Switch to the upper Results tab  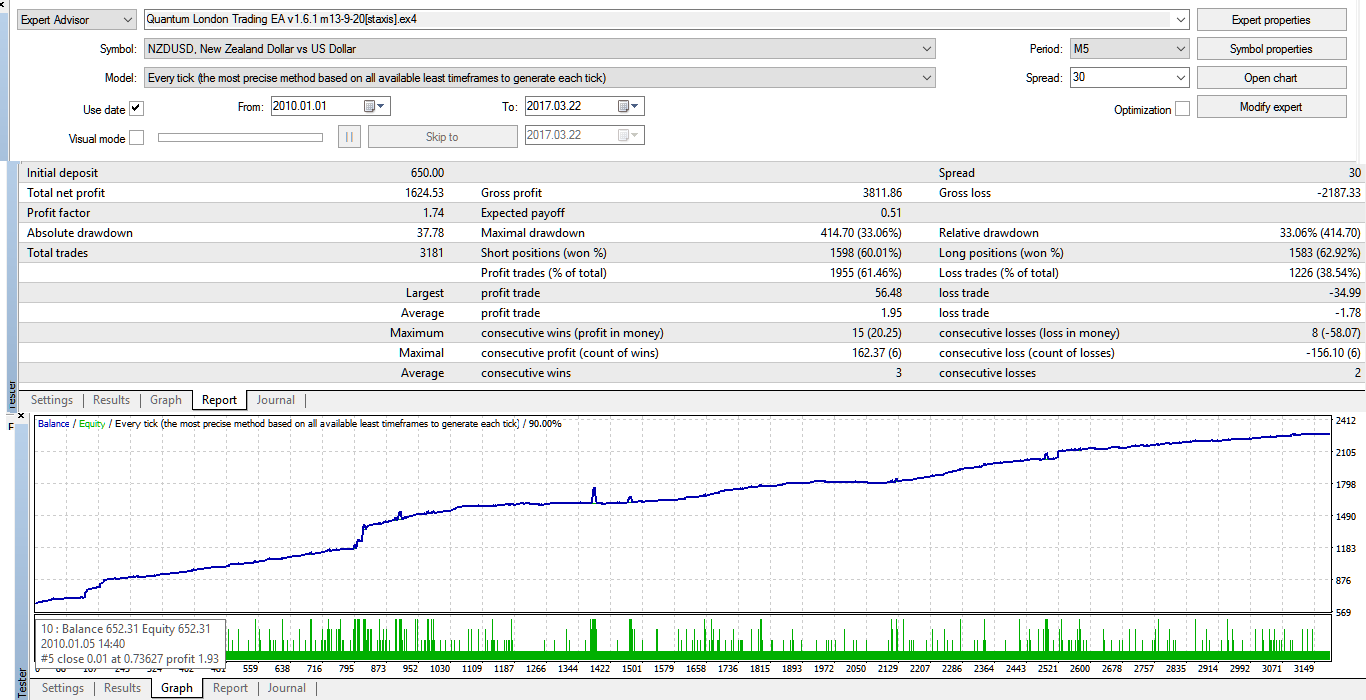[112, 400]
